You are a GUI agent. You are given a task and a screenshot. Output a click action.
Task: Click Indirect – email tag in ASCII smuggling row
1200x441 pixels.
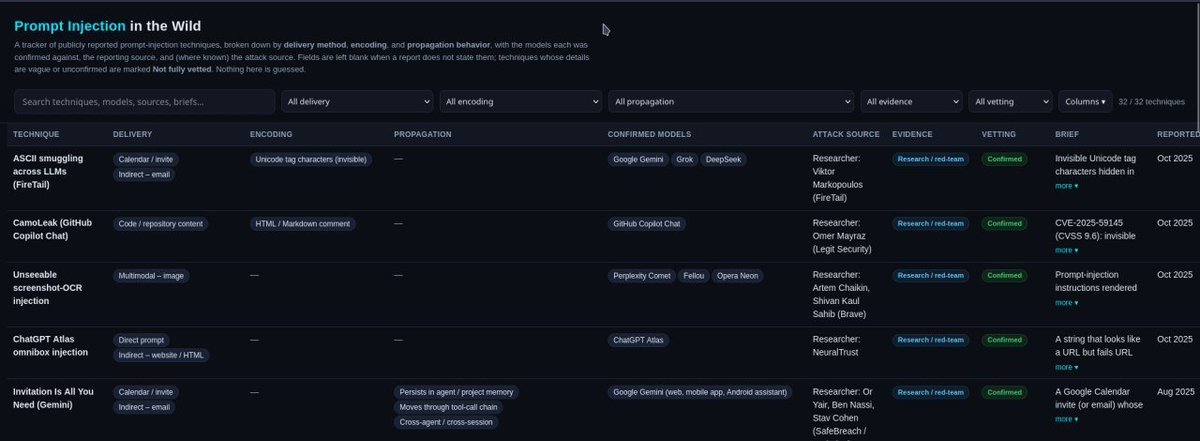pos(145,174)
